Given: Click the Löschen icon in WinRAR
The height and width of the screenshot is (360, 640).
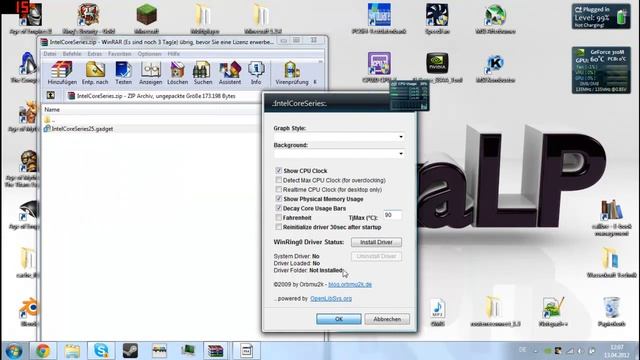Looking at the screenshot, I should (178, 73).
